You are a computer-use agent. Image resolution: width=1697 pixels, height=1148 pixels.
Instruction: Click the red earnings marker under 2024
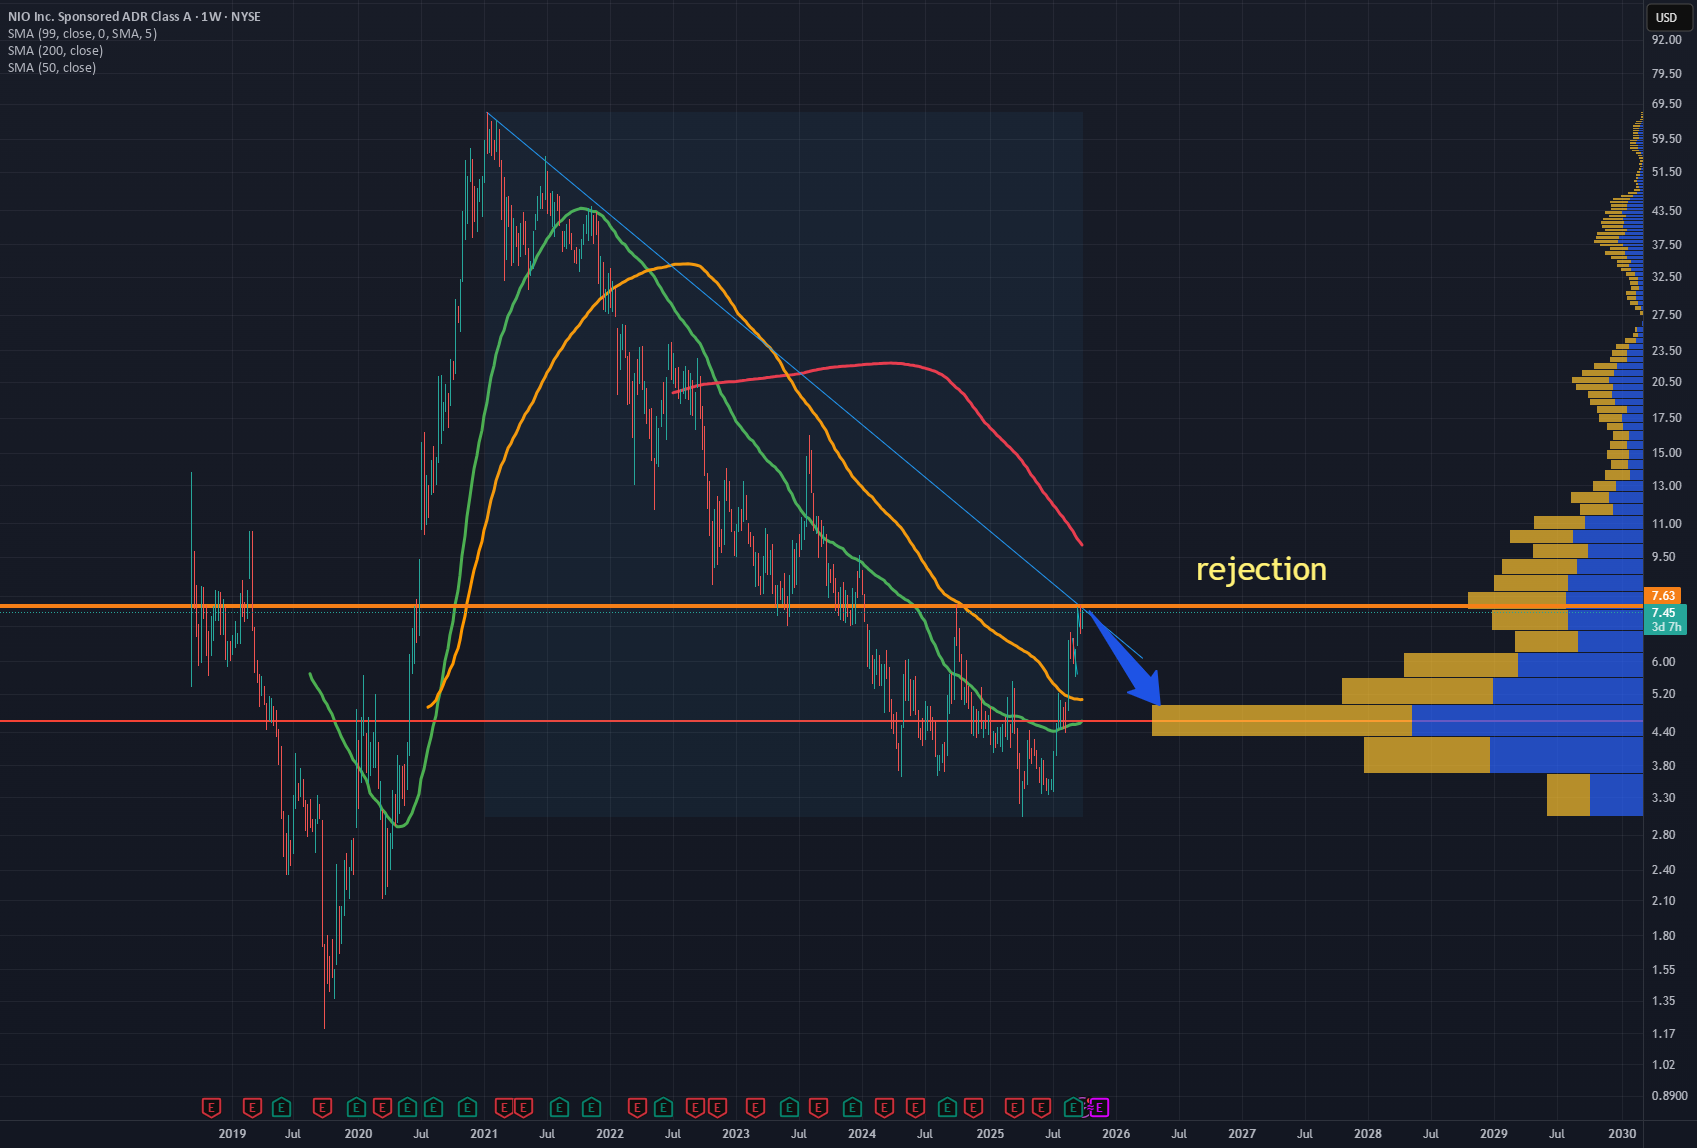coord(884,1107)
